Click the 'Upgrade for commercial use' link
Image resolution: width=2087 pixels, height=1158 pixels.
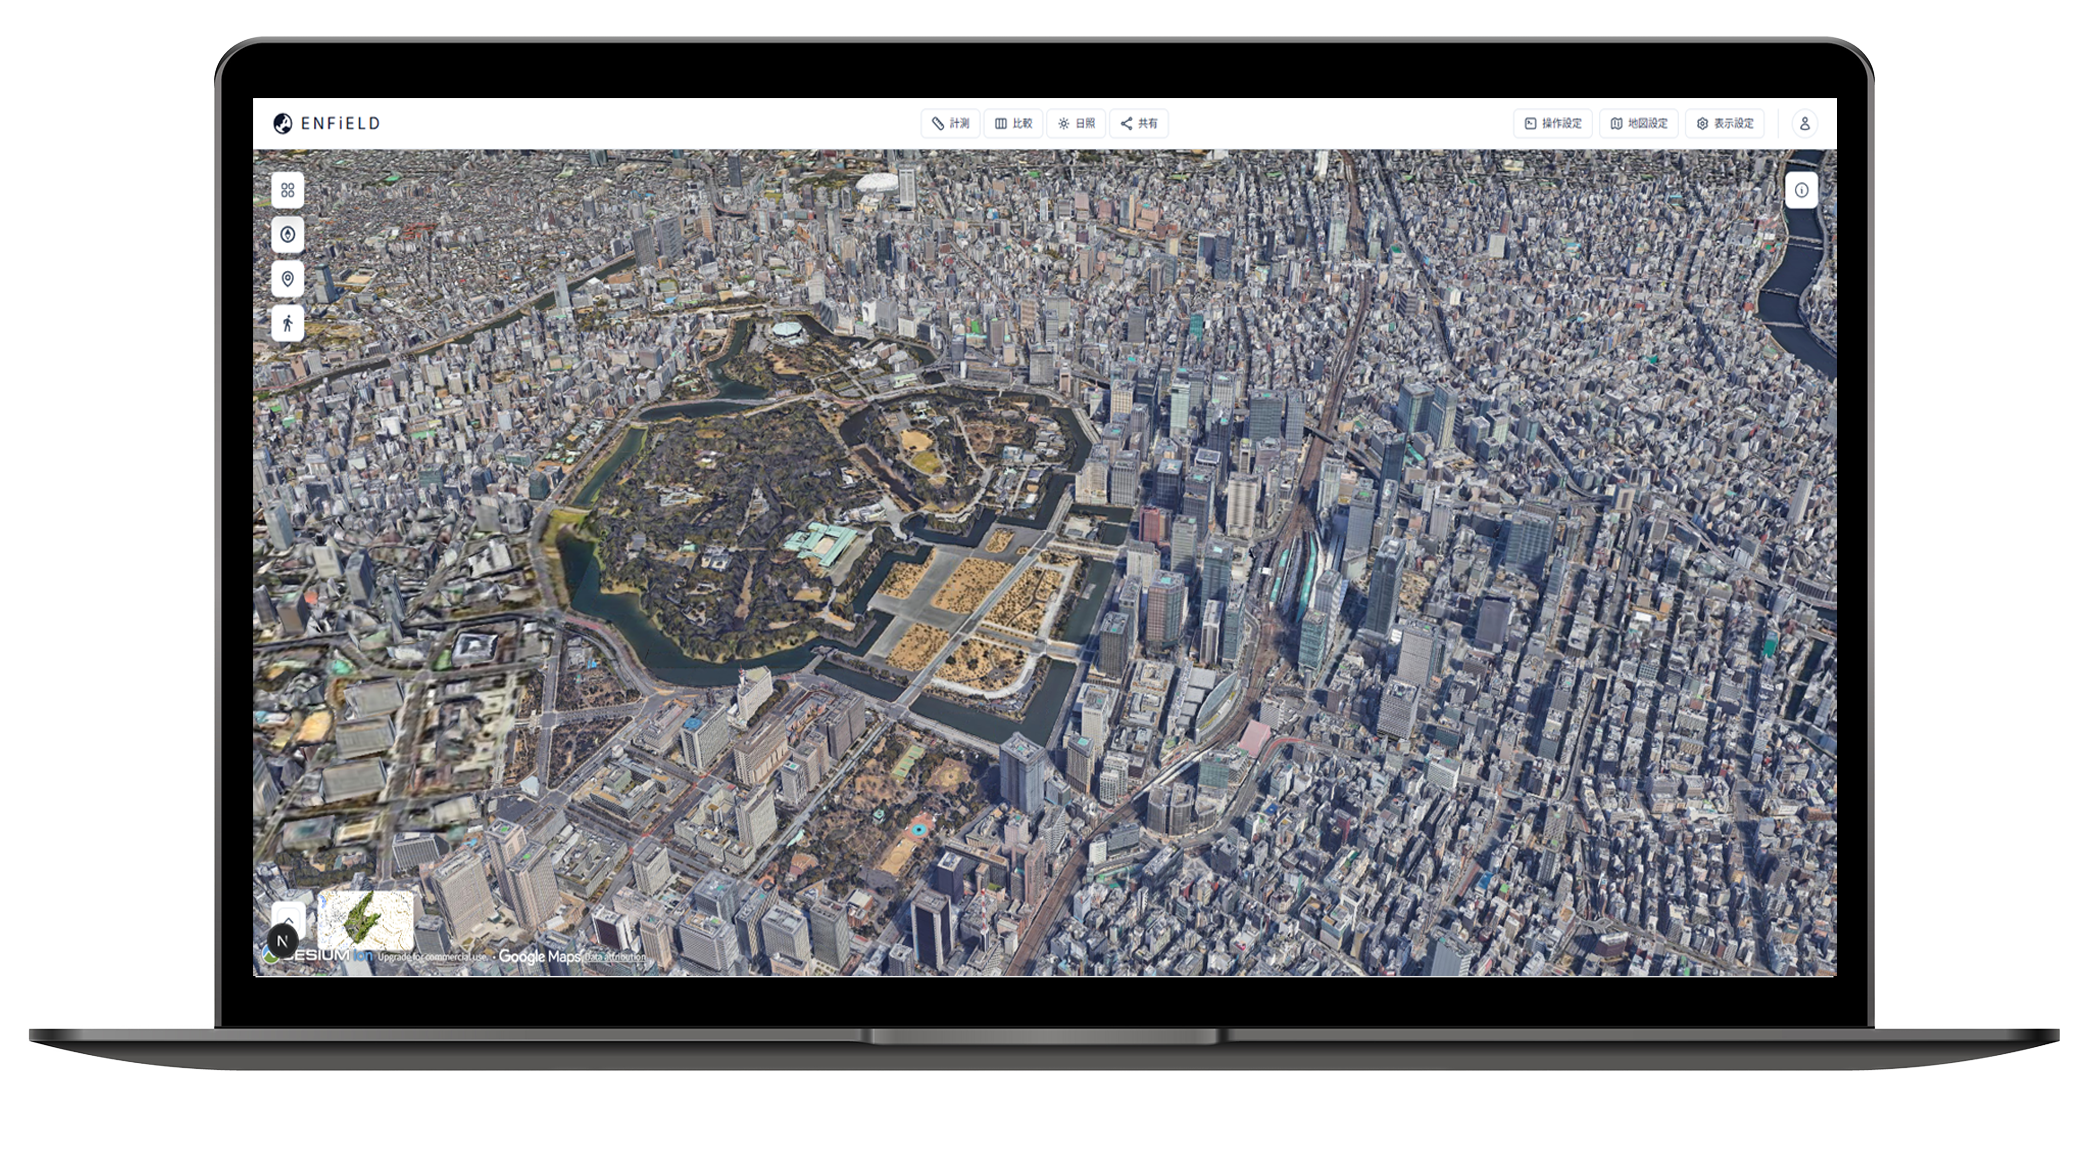[433, 957]
